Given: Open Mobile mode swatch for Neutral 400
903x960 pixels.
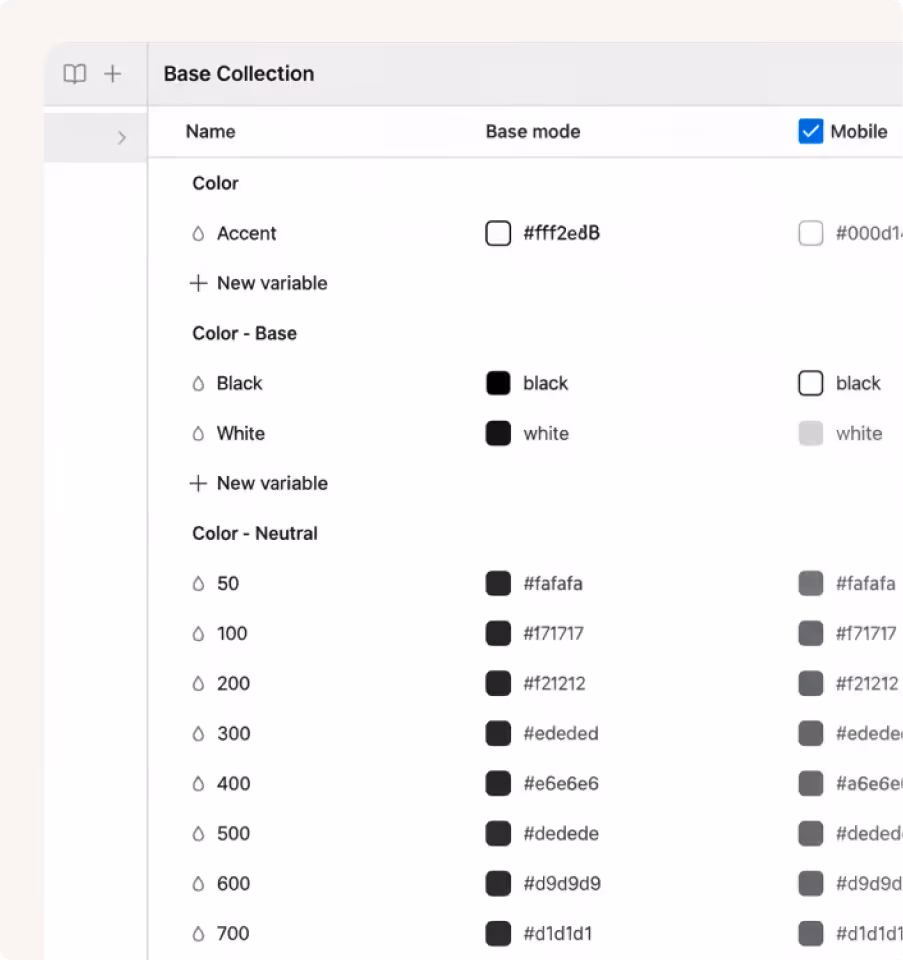Looking at the screenshot, I should (811, 784).
